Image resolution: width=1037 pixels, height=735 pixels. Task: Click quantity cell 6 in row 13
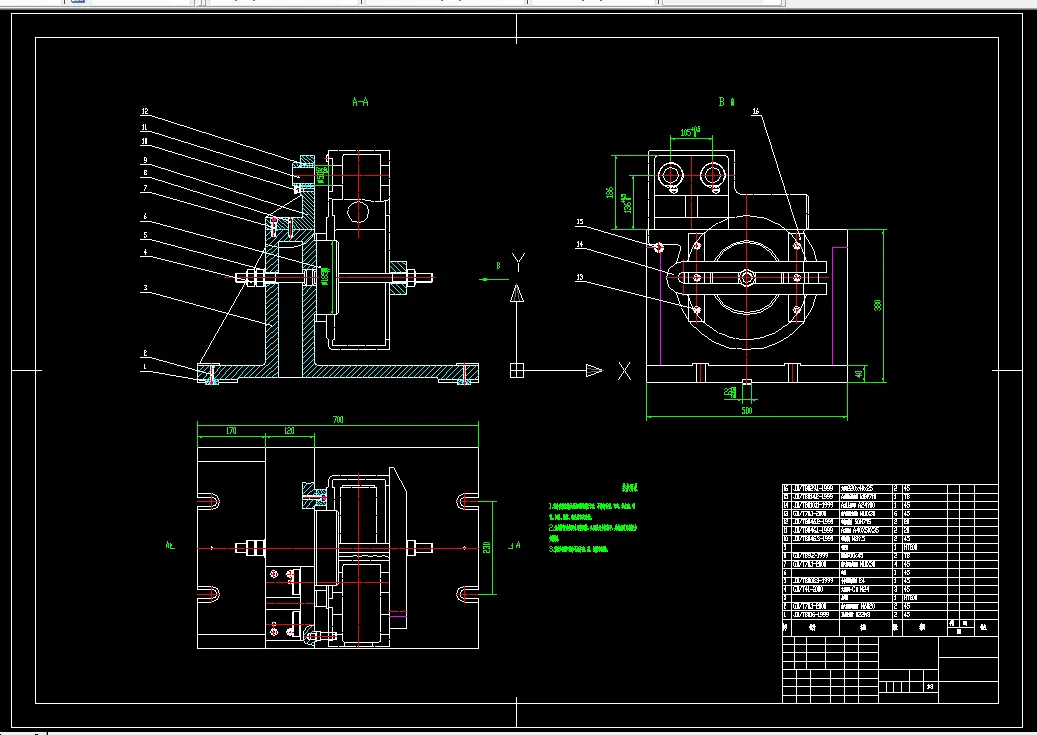pyautogui.click(x=896, y=513)
